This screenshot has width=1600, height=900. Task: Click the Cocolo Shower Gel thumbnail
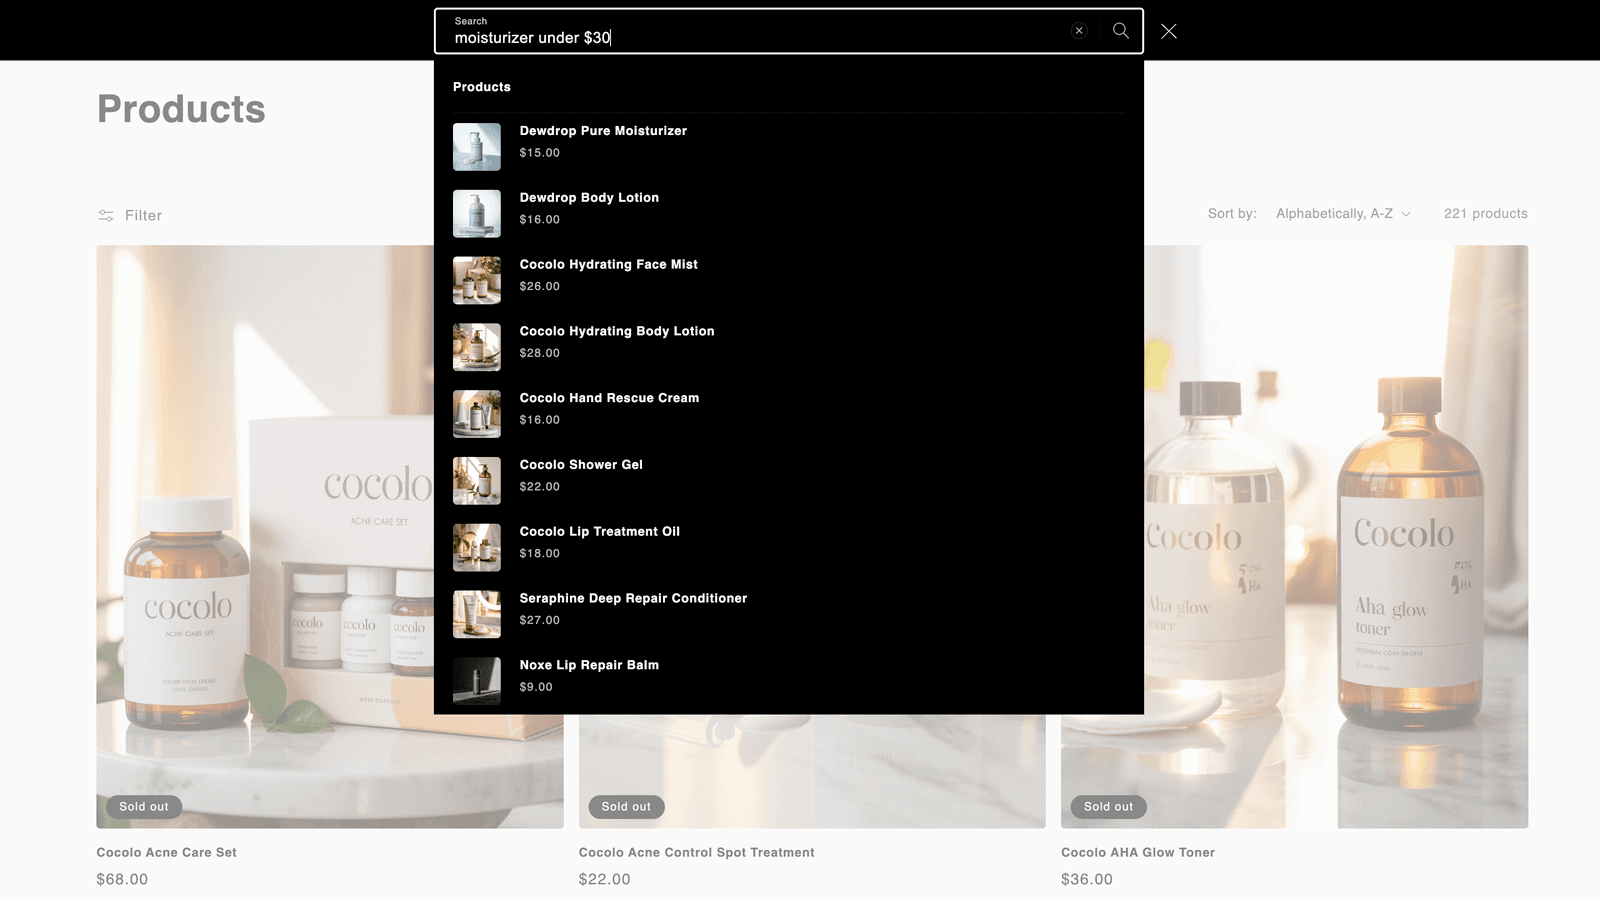(x=477, y=481)
